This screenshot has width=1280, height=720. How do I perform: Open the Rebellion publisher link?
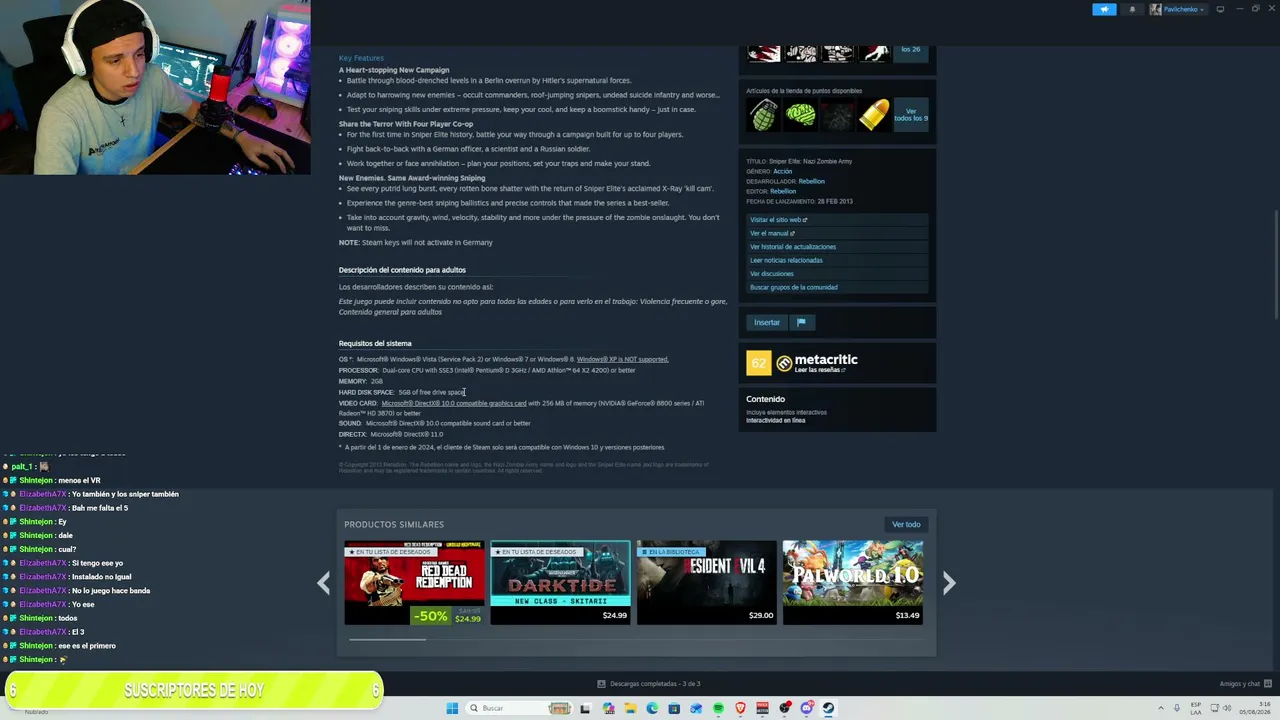coord(783,191)
